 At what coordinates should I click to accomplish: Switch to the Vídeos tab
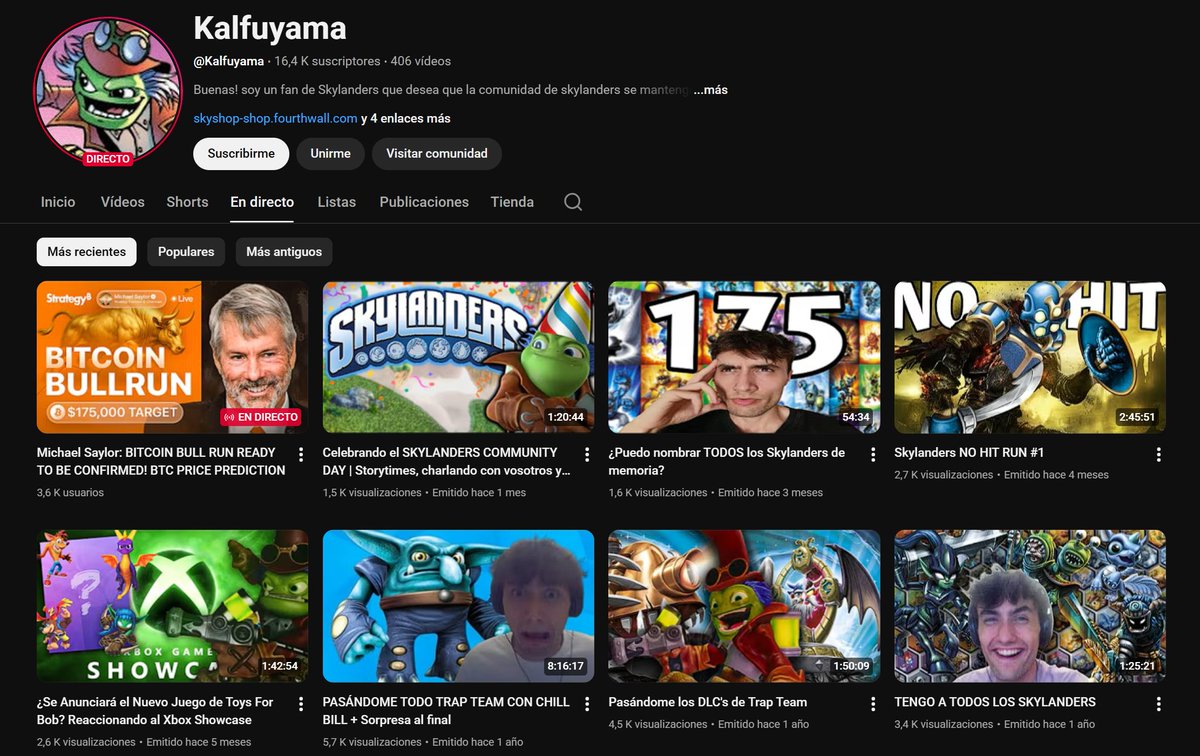point(123,202)
